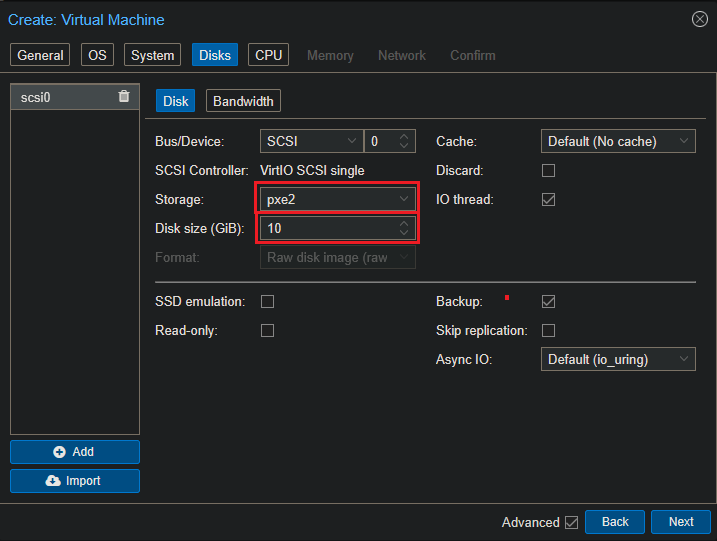
Task: Toggle the Read-only checkbox
Action: pos(267,330)
